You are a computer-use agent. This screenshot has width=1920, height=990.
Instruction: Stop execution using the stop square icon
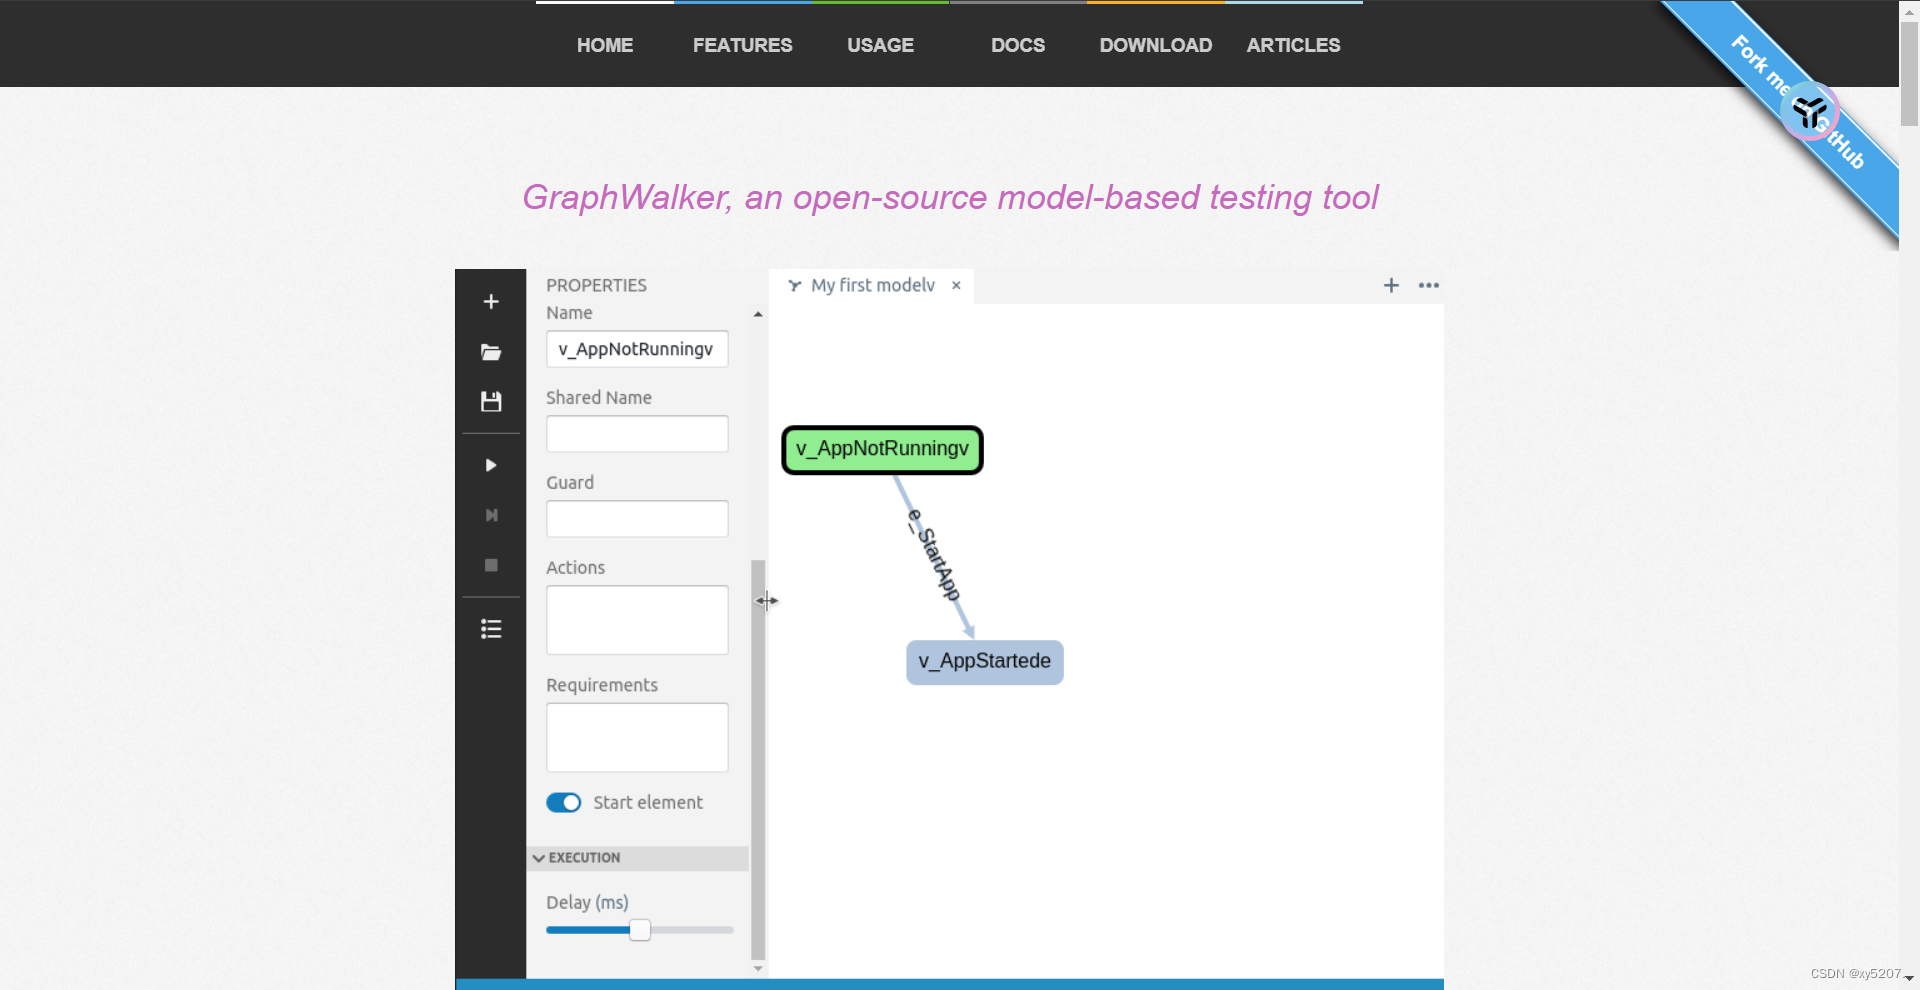point(491,565)
